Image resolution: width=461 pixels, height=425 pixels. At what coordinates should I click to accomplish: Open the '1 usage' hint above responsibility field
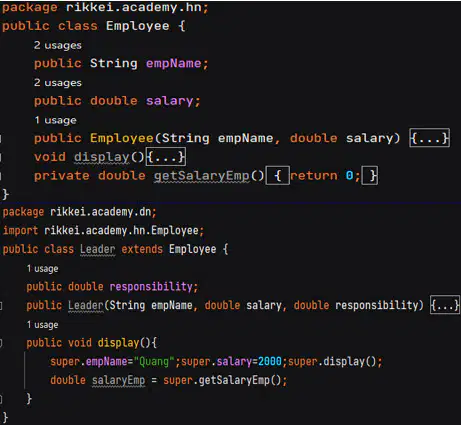pyautogui.click(x=42, y=268)
